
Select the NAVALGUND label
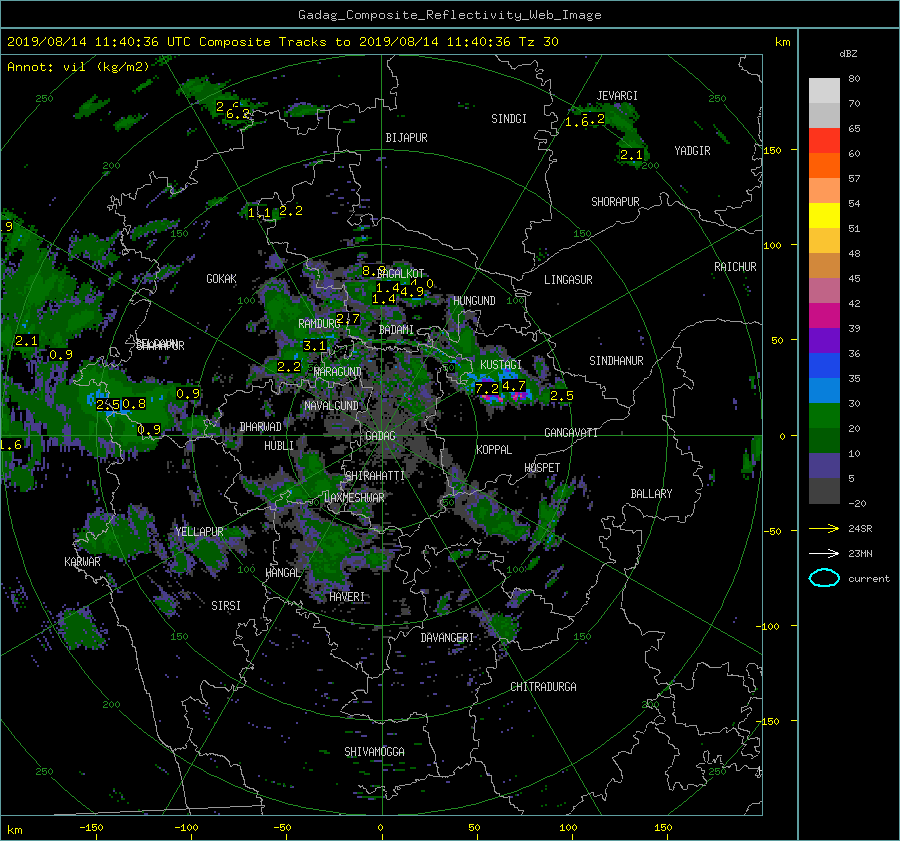[x=331, y=406]
